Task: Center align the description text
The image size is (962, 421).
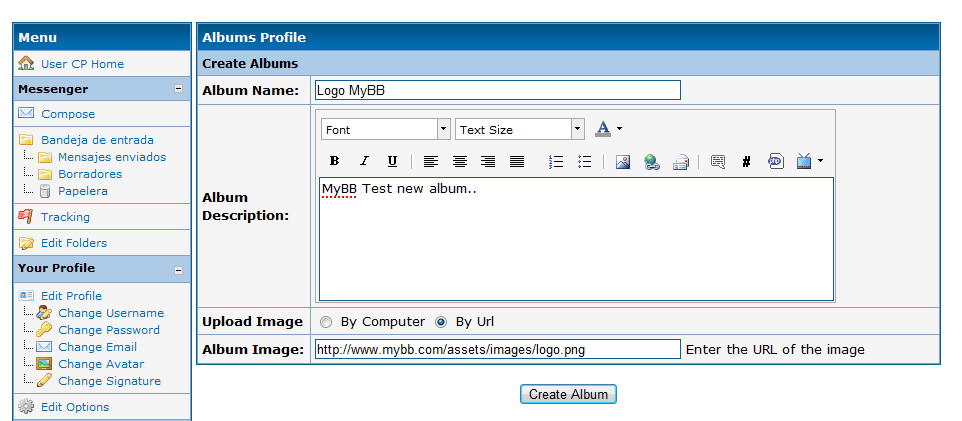Action: click(460, 161)
